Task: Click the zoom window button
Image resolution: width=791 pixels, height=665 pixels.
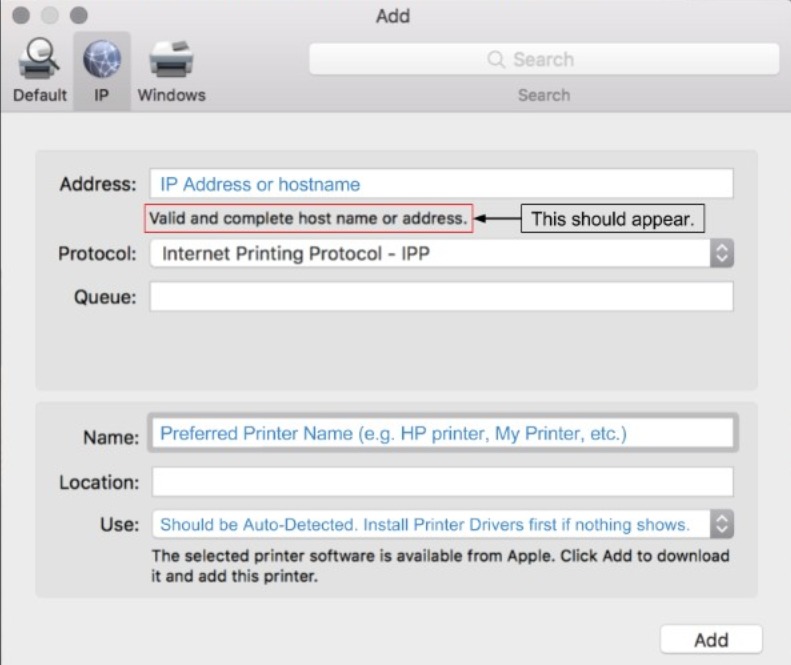Action: point(78,16)
